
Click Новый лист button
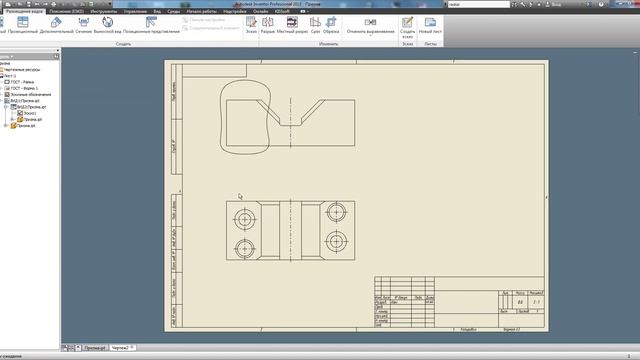click(430, 25)
